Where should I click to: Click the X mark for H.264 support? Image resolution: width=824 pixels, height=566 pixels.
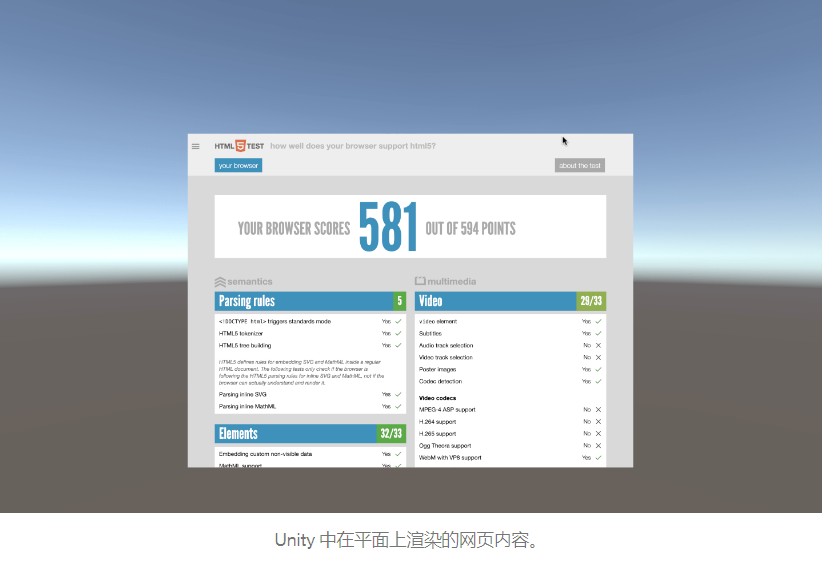(598, 422)
